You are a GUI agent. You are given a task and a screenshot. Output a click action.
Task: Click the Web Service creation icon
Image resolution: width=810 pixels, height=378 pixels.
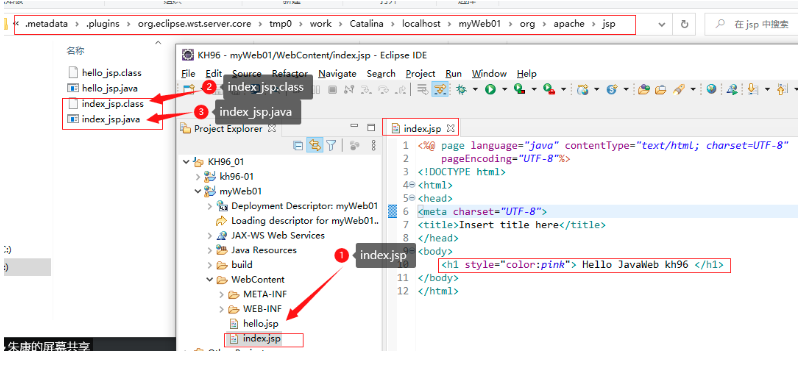point(612,89)
